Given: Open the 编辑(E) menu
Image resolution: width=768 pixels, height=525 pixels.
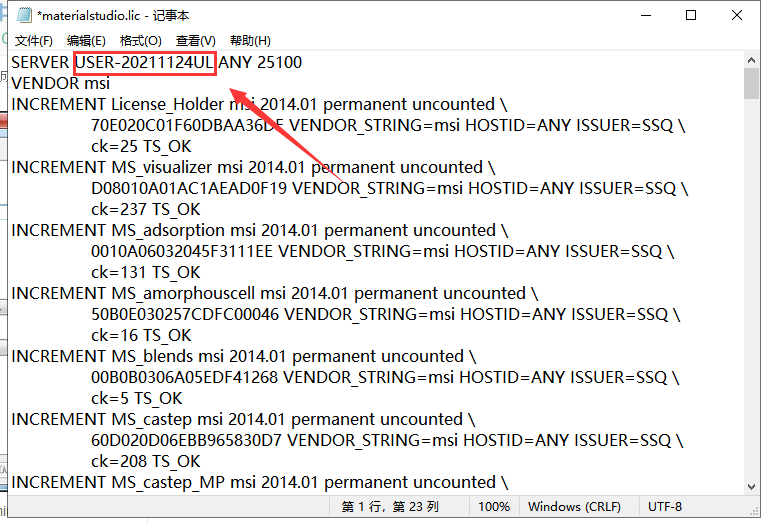Looking at the screenshot, I should 86,41.
